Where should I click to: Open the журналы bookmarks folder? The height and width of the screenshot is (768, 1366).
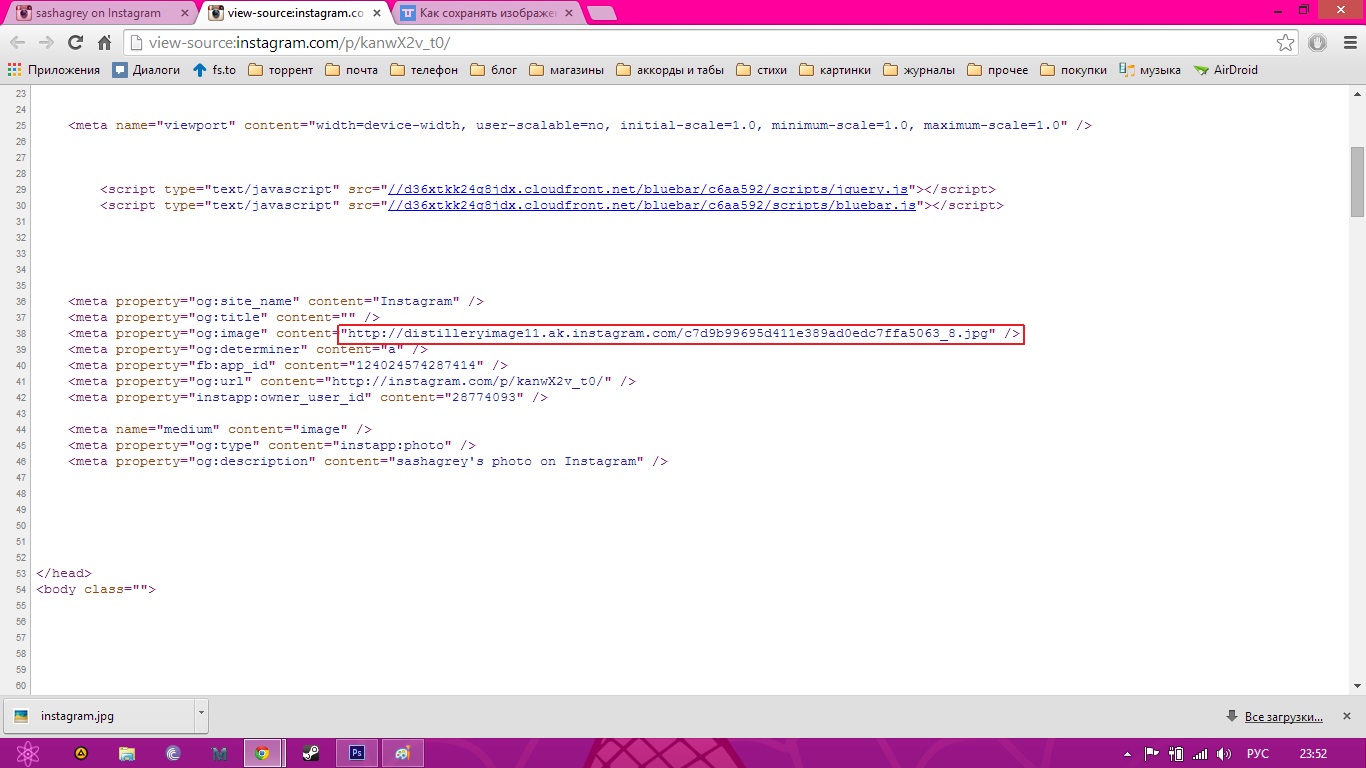pyautogui.click(x=918, y=70)
